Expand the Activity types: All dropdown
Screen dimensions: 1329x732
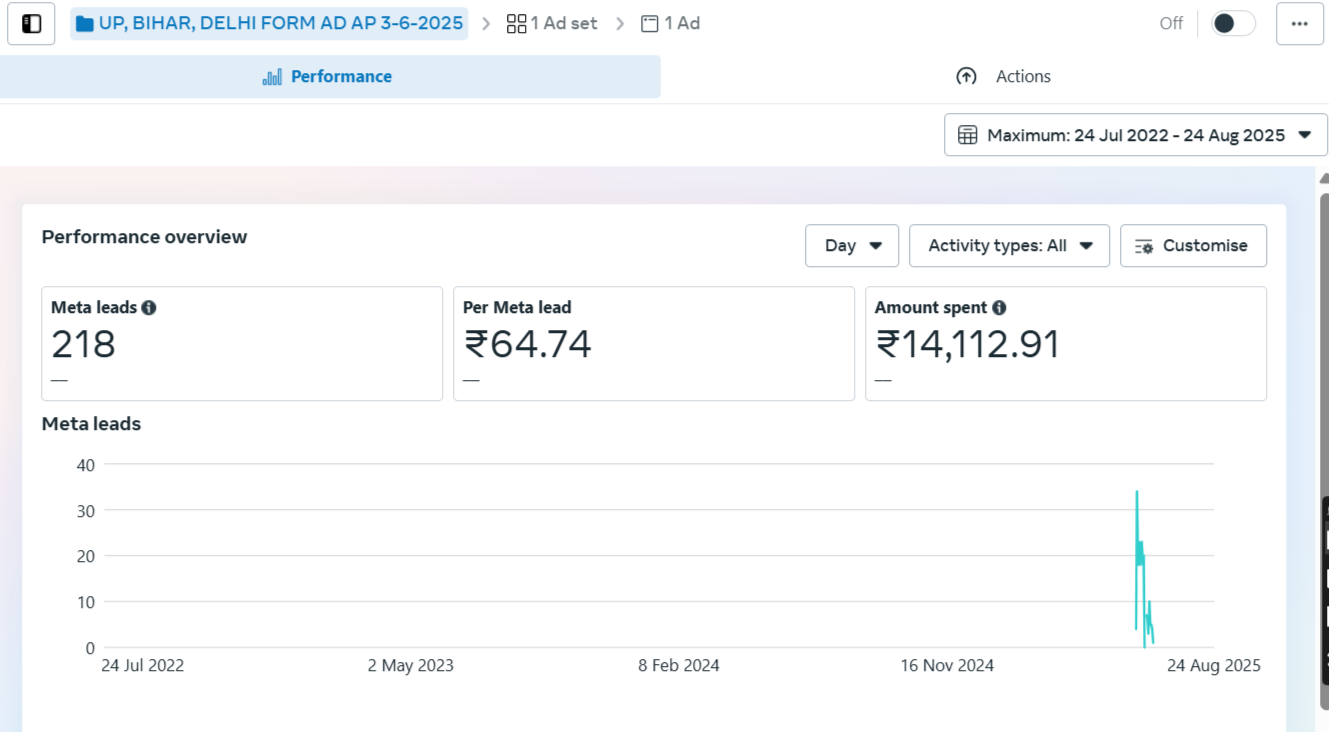coord(1009,246)
